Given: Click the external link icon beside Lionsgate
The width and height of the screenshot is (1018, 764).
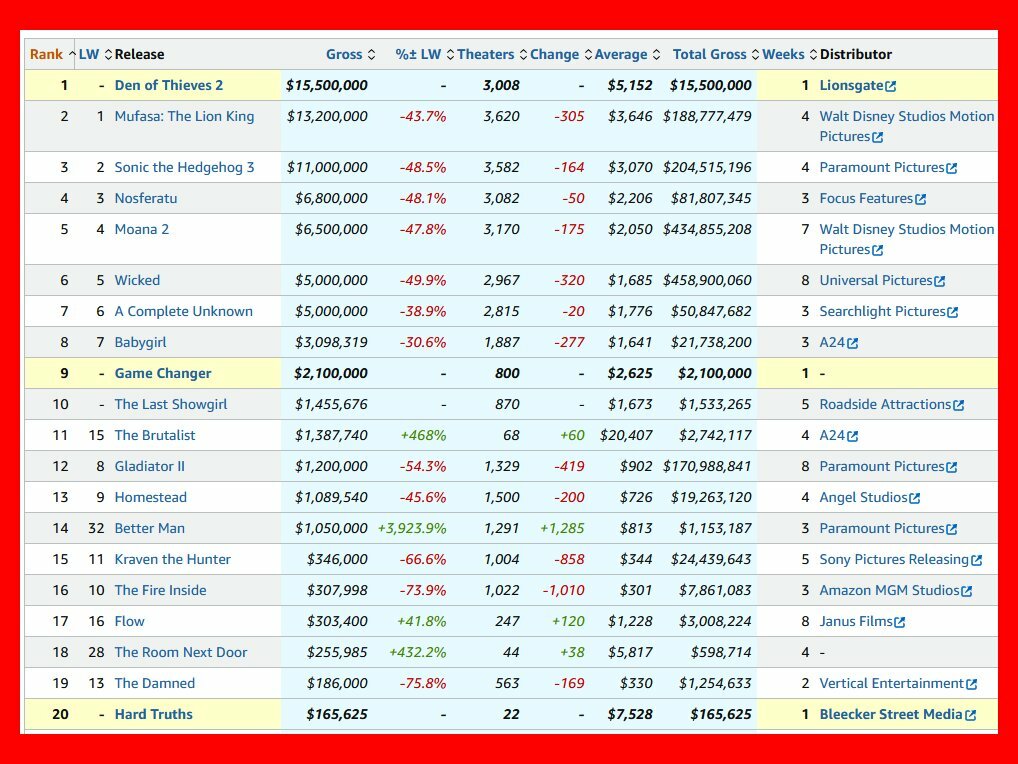Looking at the screenshot, I should 891,86.
